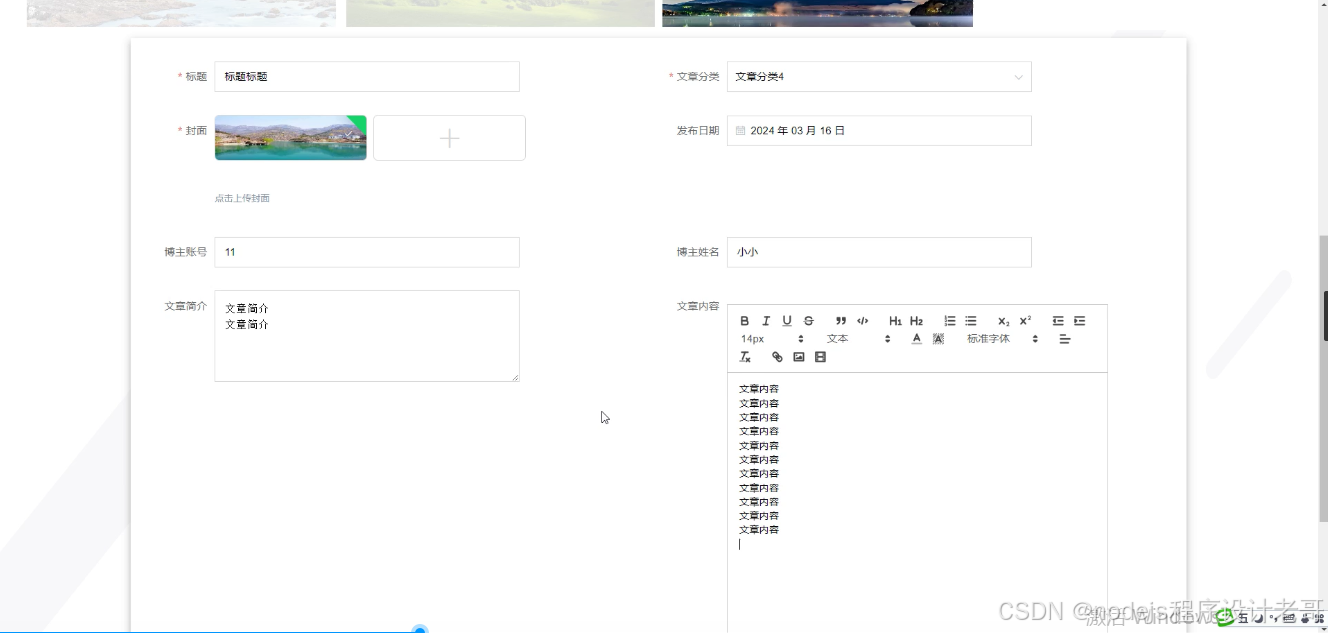Viewport: 1328px width, 633px height.
Task: Apply superscript formatting
Action: 1025,321
